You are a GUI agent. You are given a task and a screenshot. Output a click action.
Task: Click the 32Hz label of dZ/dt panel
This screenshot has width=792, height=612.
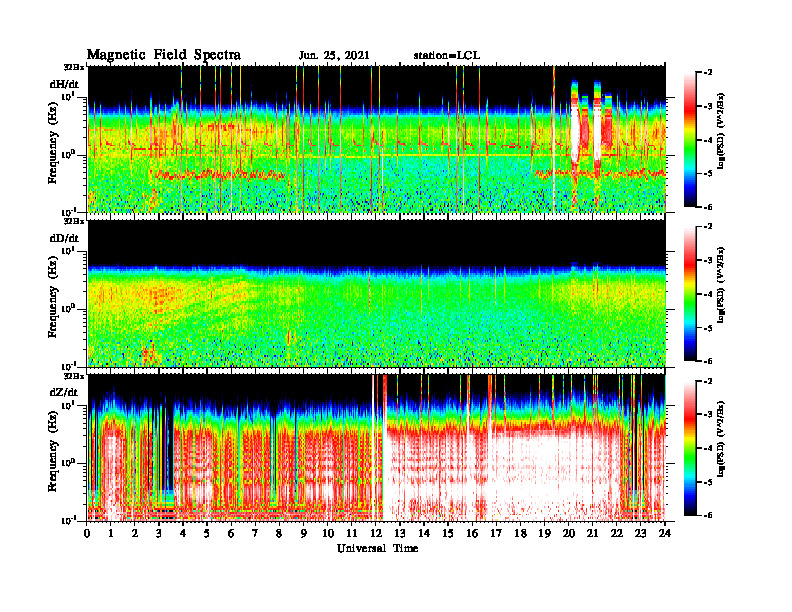coord(73,375)
